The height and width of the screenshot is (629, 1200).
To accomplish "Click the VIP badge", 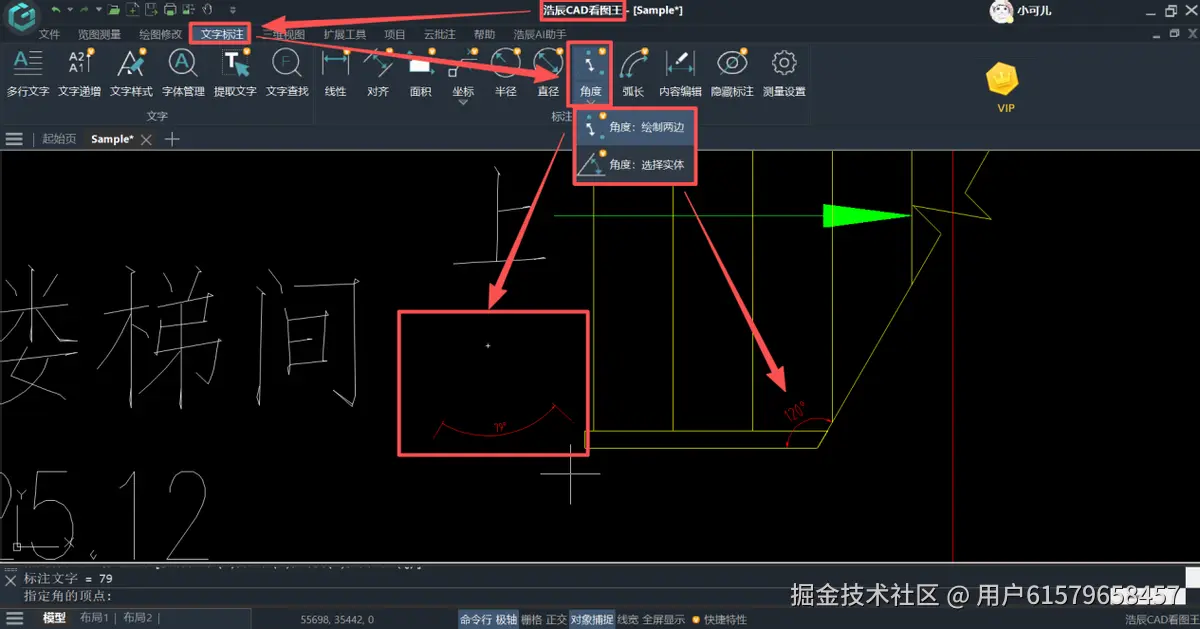I will point(1006,87).
